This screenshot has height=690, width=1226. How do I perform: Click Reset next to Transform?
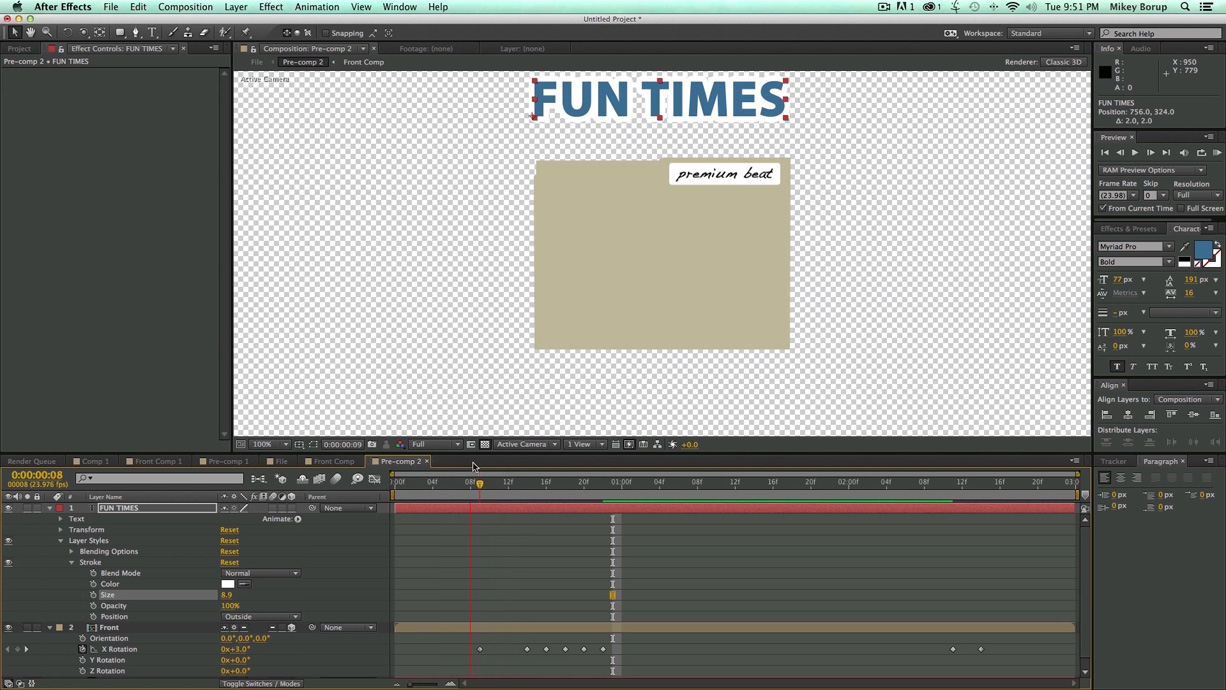pos(229,529)
